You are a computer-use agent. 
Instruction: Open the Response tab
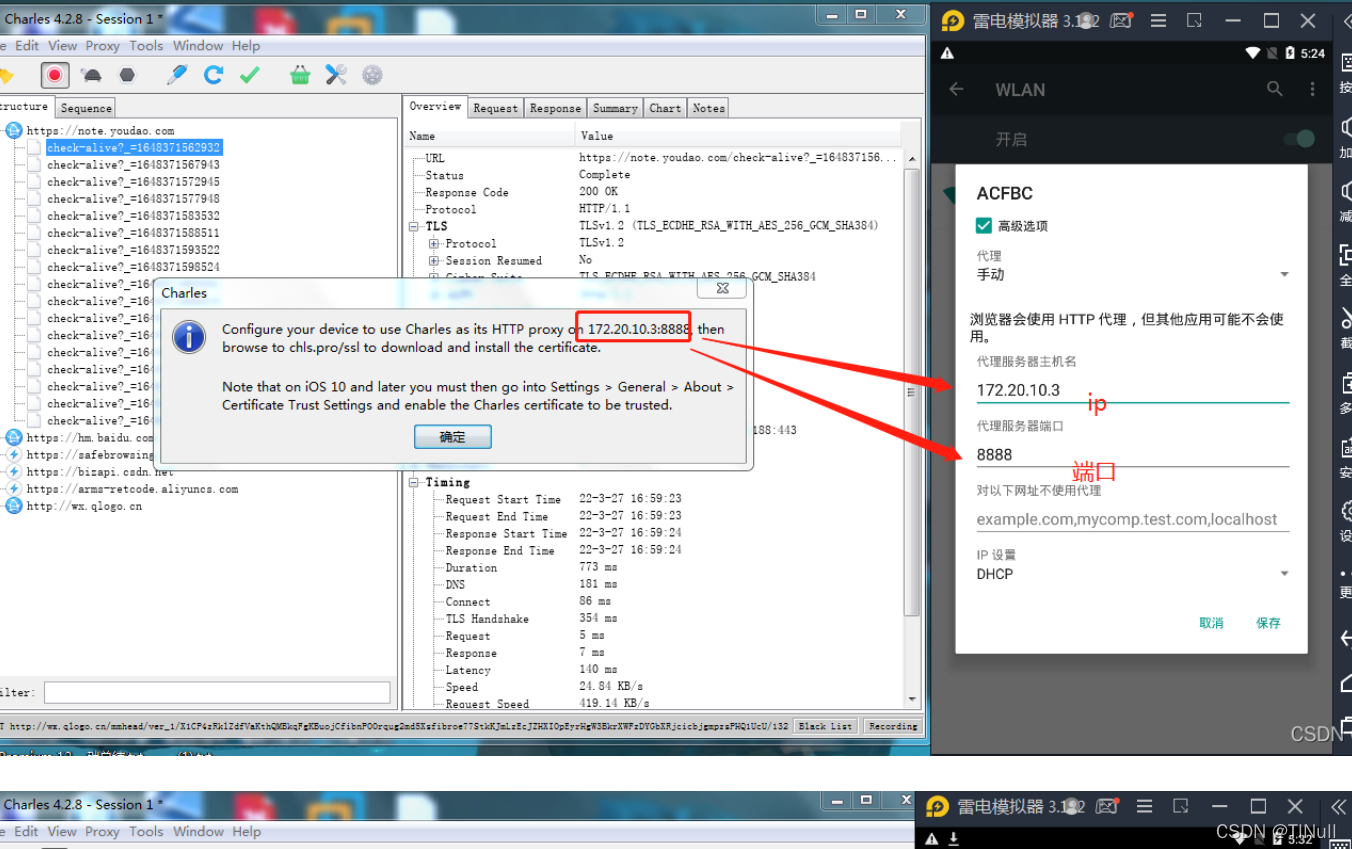555,108
